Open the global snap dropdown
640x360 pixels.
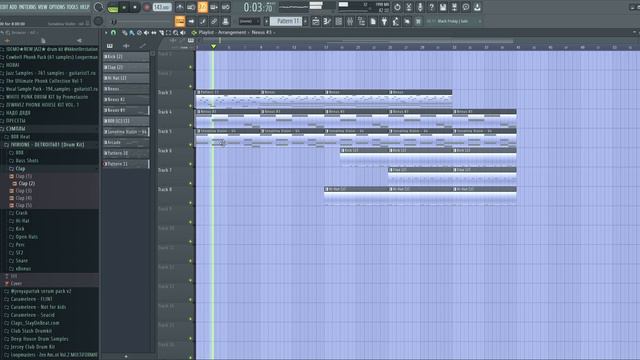[x=249, y=21]
